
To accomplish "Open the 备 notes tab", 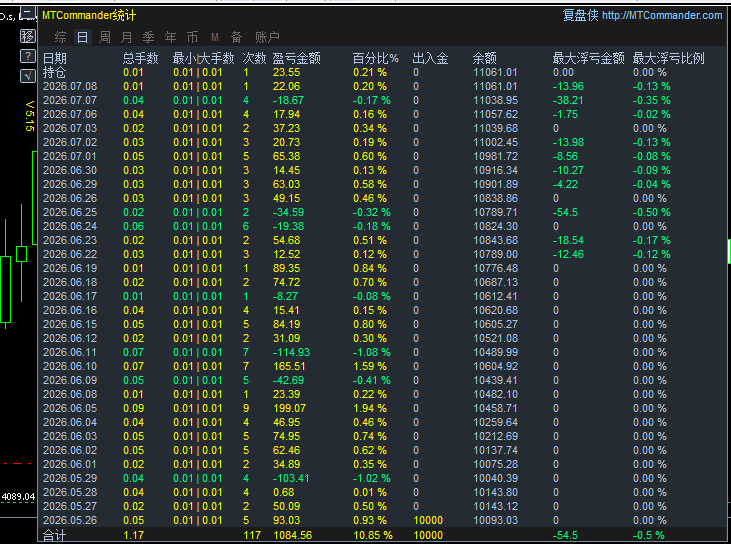I will [x=237, y=37].
